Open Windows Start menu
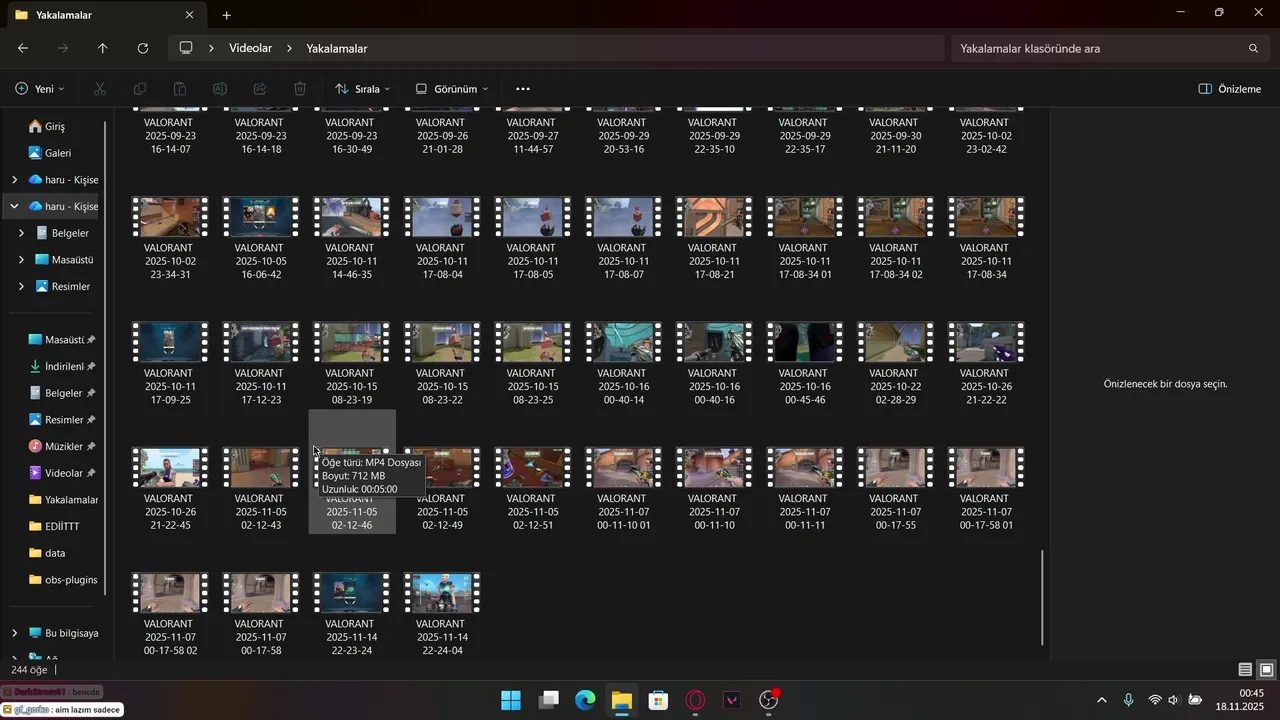This screenshot has height=720, width=1280. tap(511, 700)
